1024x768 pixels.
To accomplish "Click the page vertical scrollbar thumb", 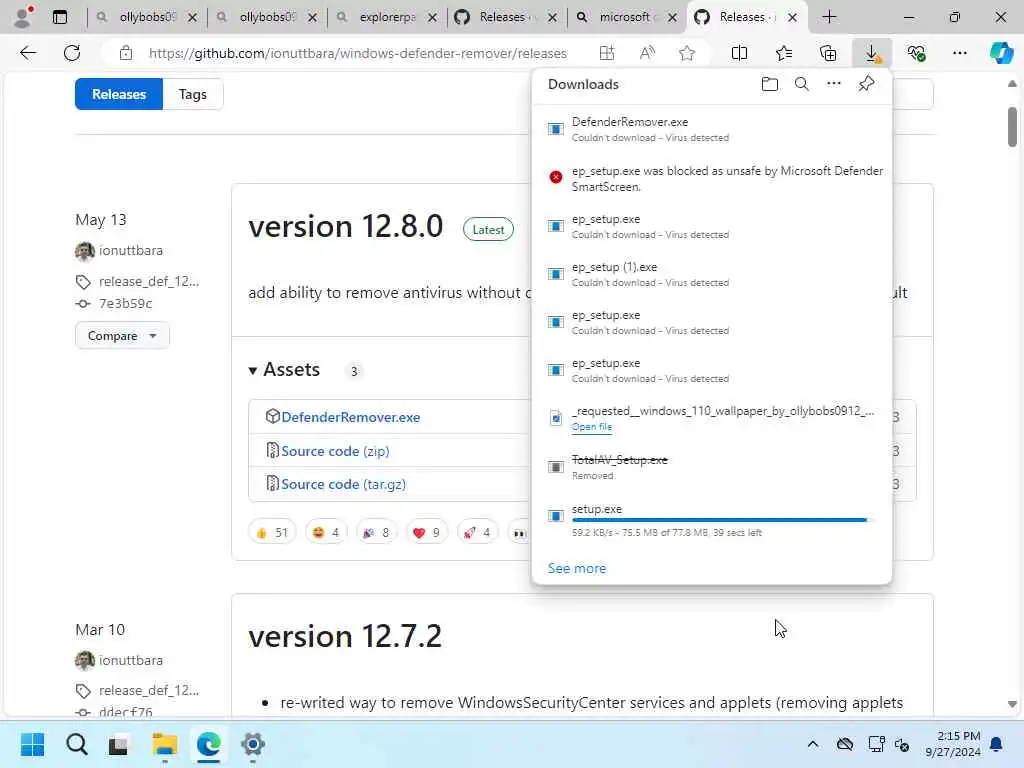I will 1012,127.
